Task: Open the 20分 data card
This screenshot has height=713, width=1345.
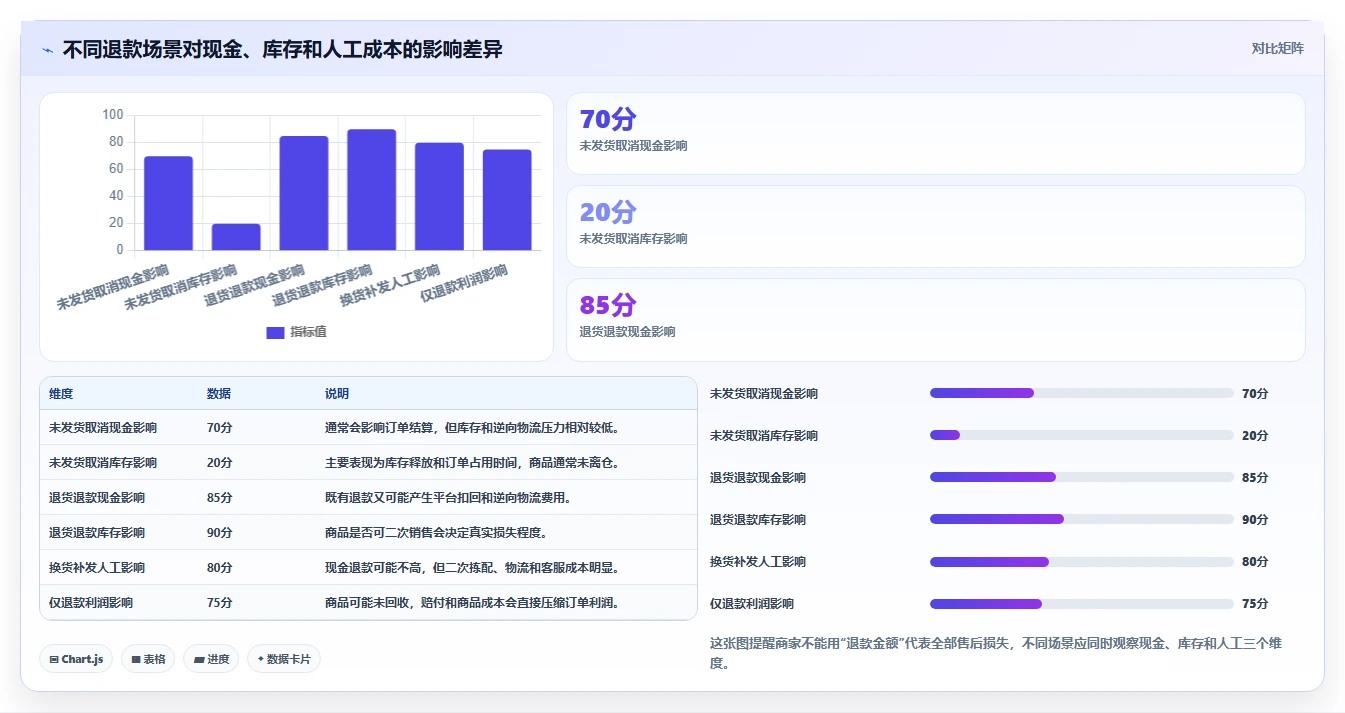Action: click(x=935, y=227)
